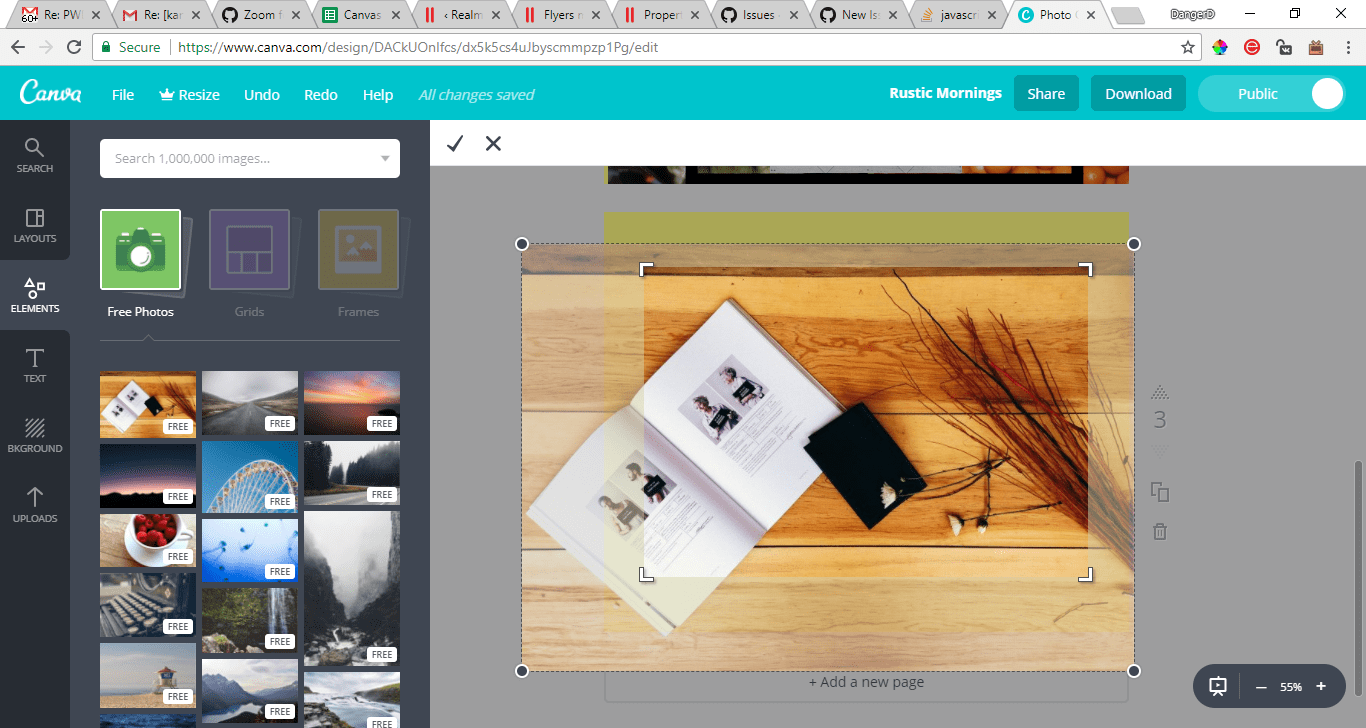Screen dimensions: 1366x728
Task: Open the Search panel in the sidebar
Action: click(x=35, y=155)
